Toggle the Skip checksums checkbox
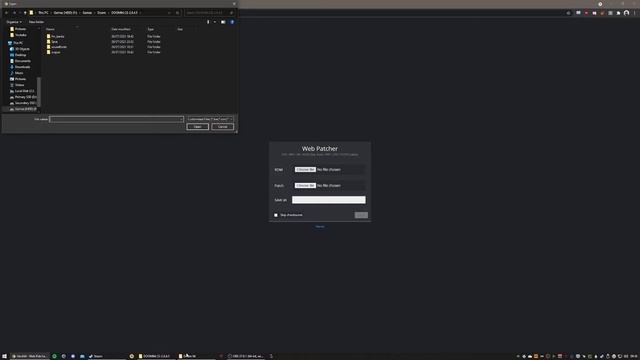 pos(276,215)
